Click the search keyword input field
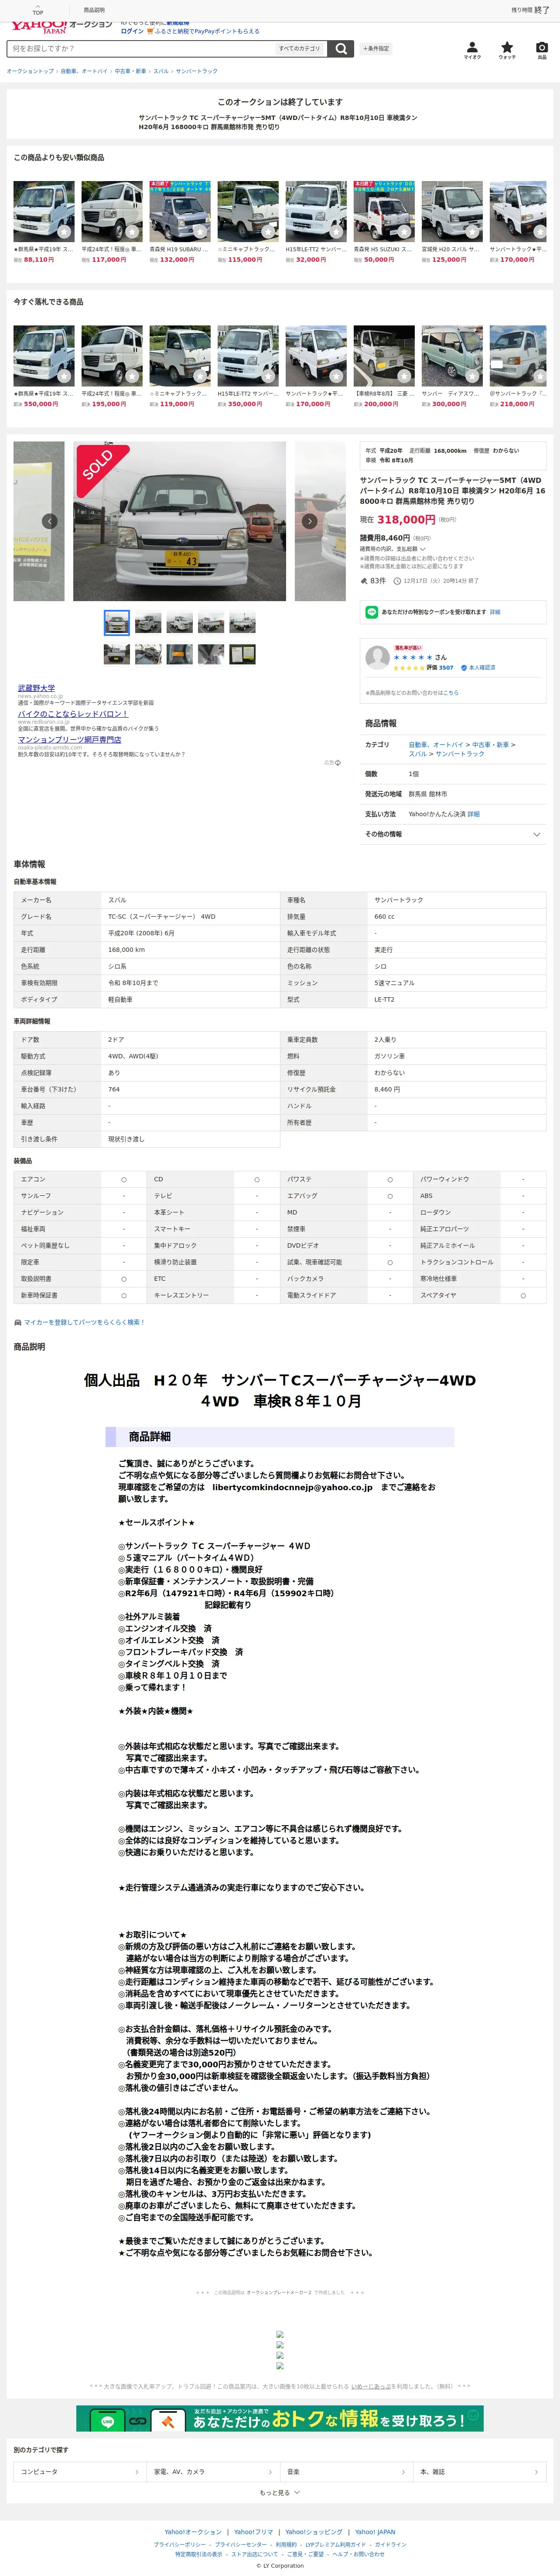Screen dimensions: 560x2576 click(140, 48)
